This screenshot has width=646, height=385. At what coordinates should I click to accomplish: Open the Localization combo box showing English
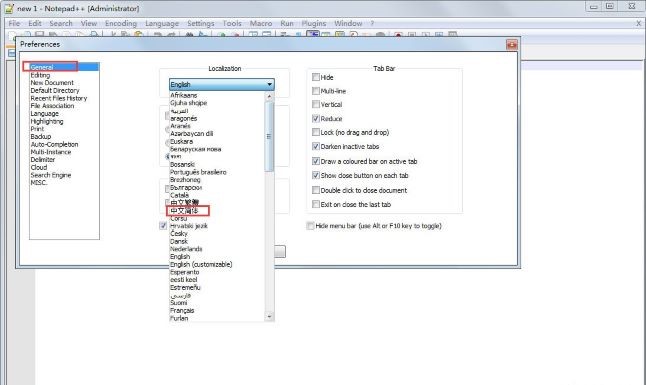[222, 85]
